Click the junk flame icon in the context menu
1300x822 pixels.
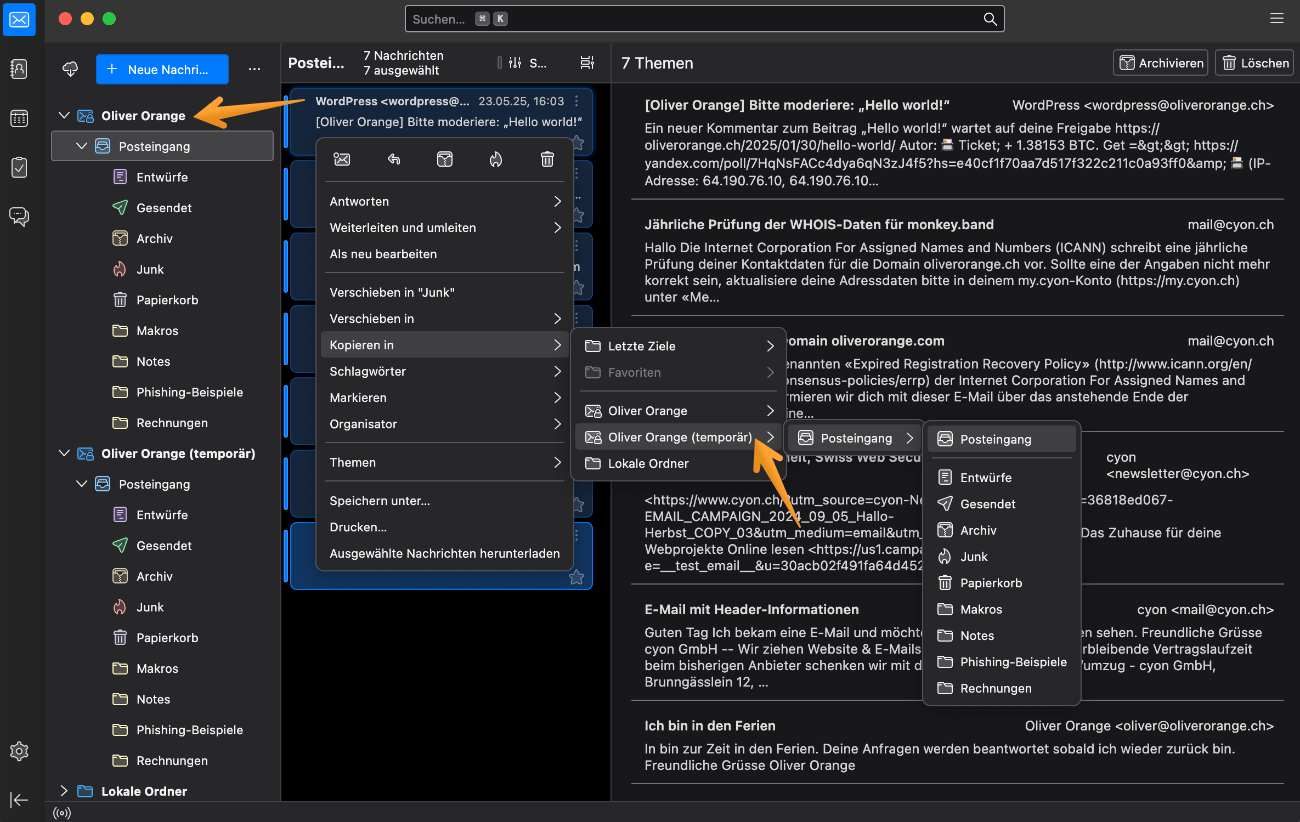point(496,159)
